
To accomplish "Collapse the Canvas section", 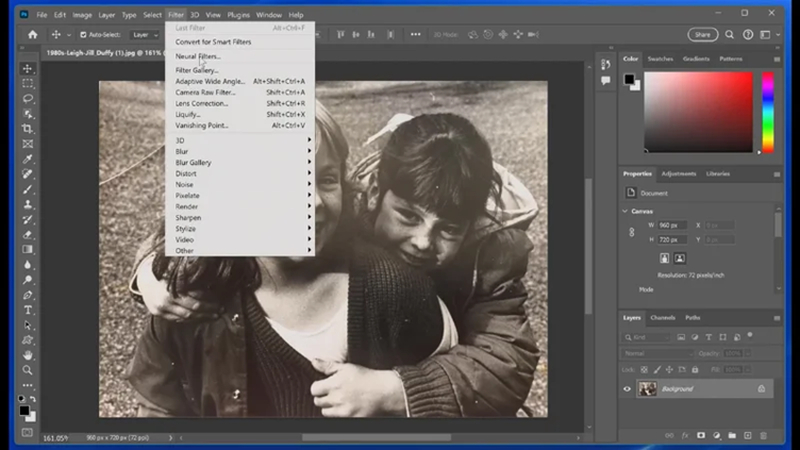I will [x=625, y=211].
